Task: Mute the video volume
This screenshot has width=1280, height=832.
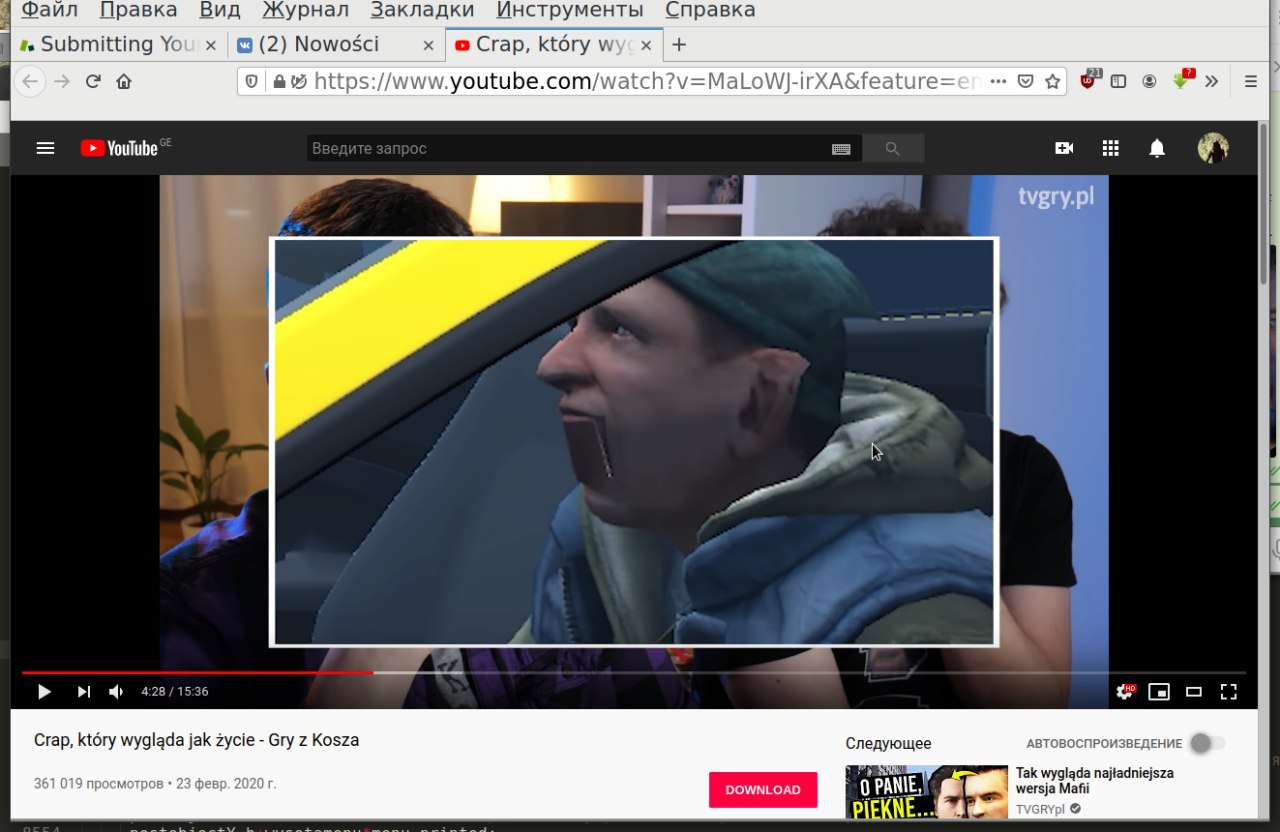Action: coord(116,691)
